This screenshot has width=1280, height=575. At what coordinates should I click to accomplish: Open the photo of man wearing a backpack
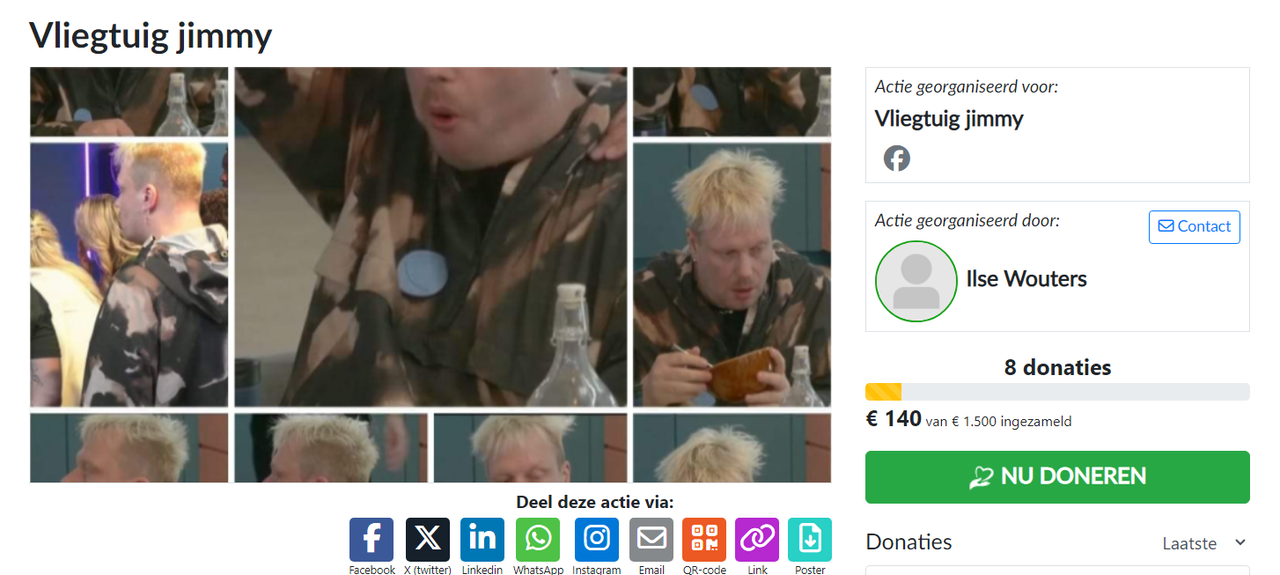point(129,275)
